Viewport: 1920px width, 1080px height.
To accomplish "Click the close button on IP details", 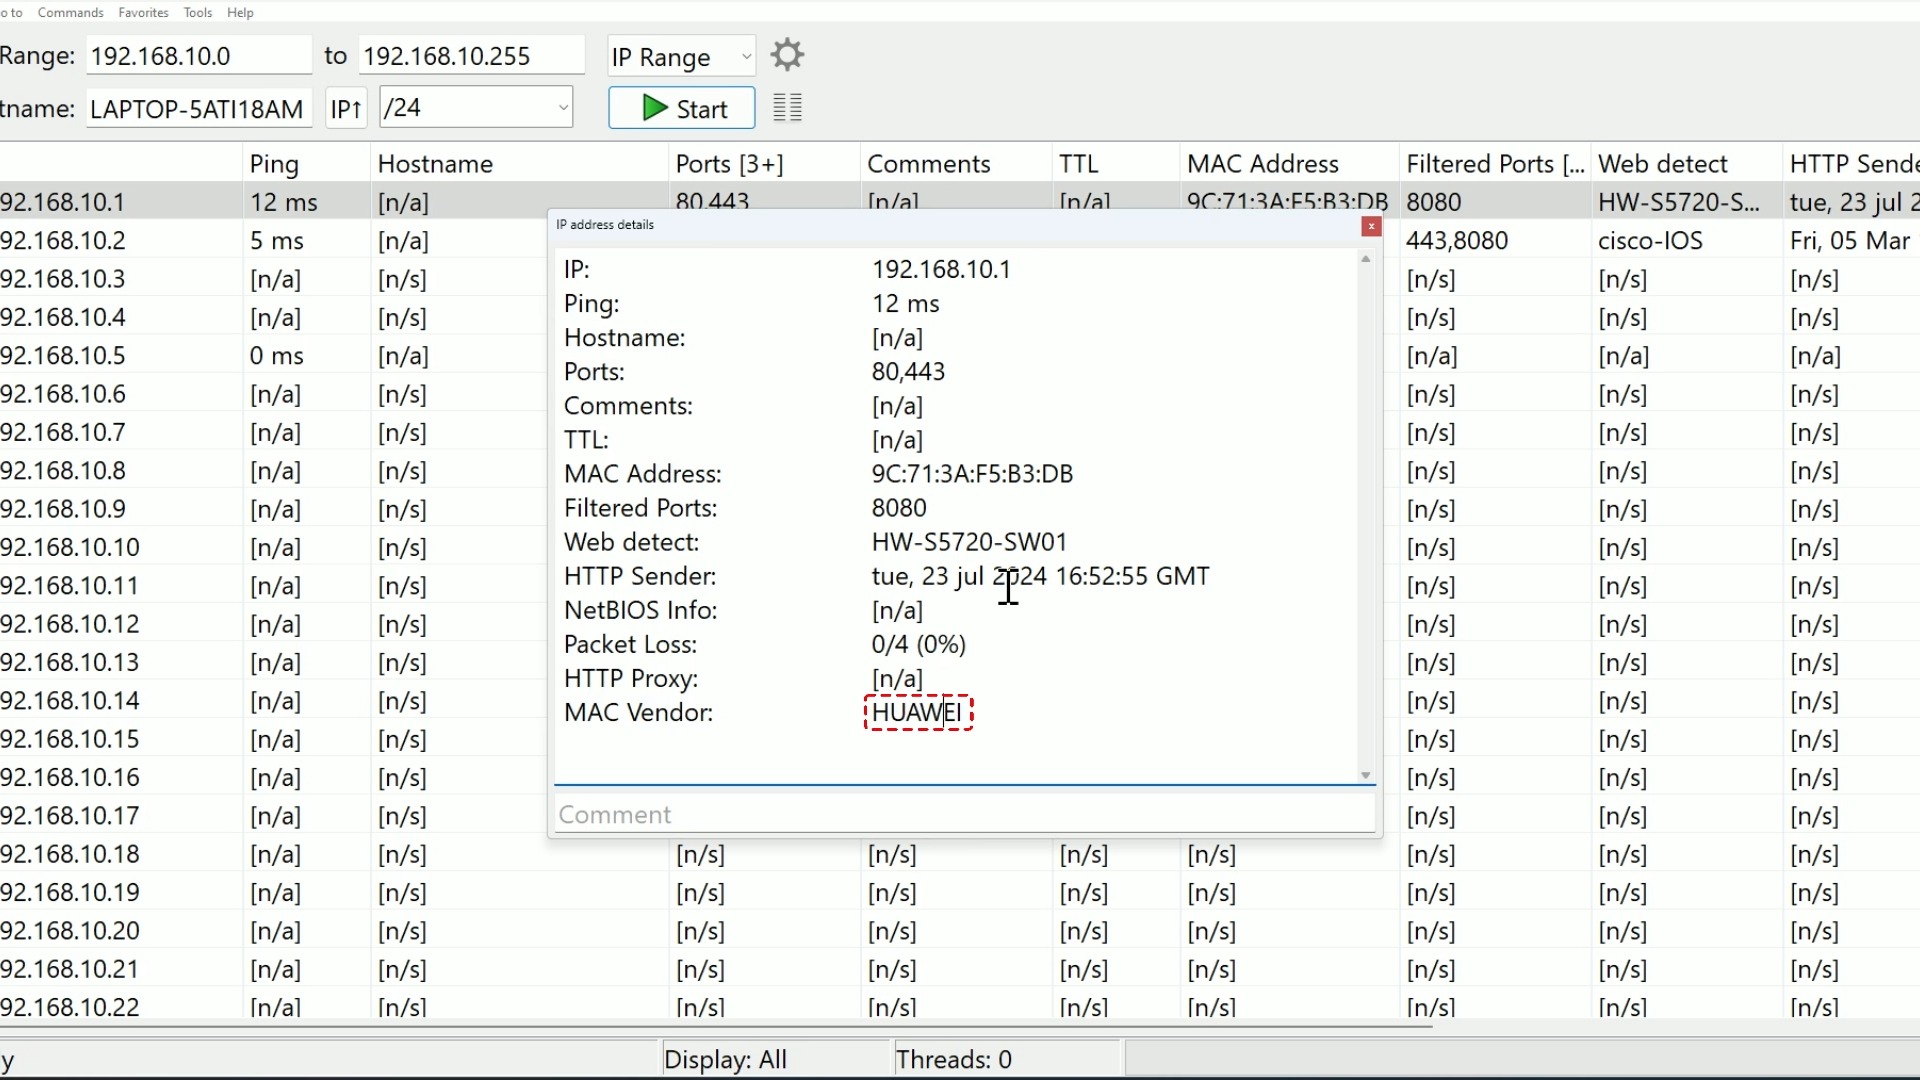I will click(1371, 225).
